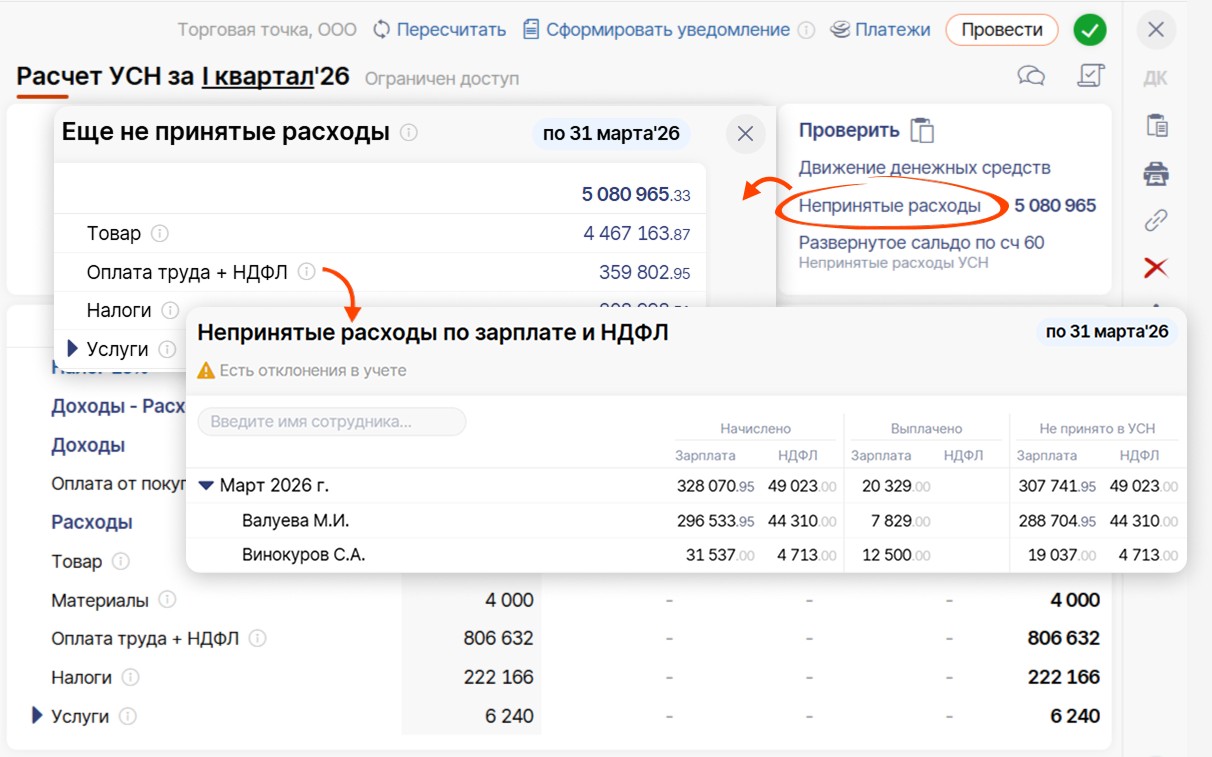The image size is (1212, 757).
Task: Click the clipboard icon beside Проверить
Action: 922,131
